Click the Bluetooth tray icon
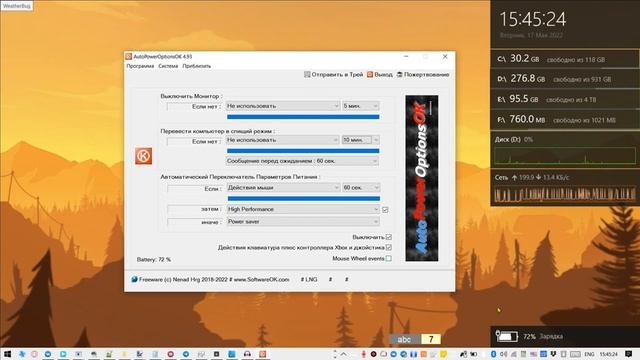This screenshot has width=640, height=360. pyautogui.click(x=493, y=354)
